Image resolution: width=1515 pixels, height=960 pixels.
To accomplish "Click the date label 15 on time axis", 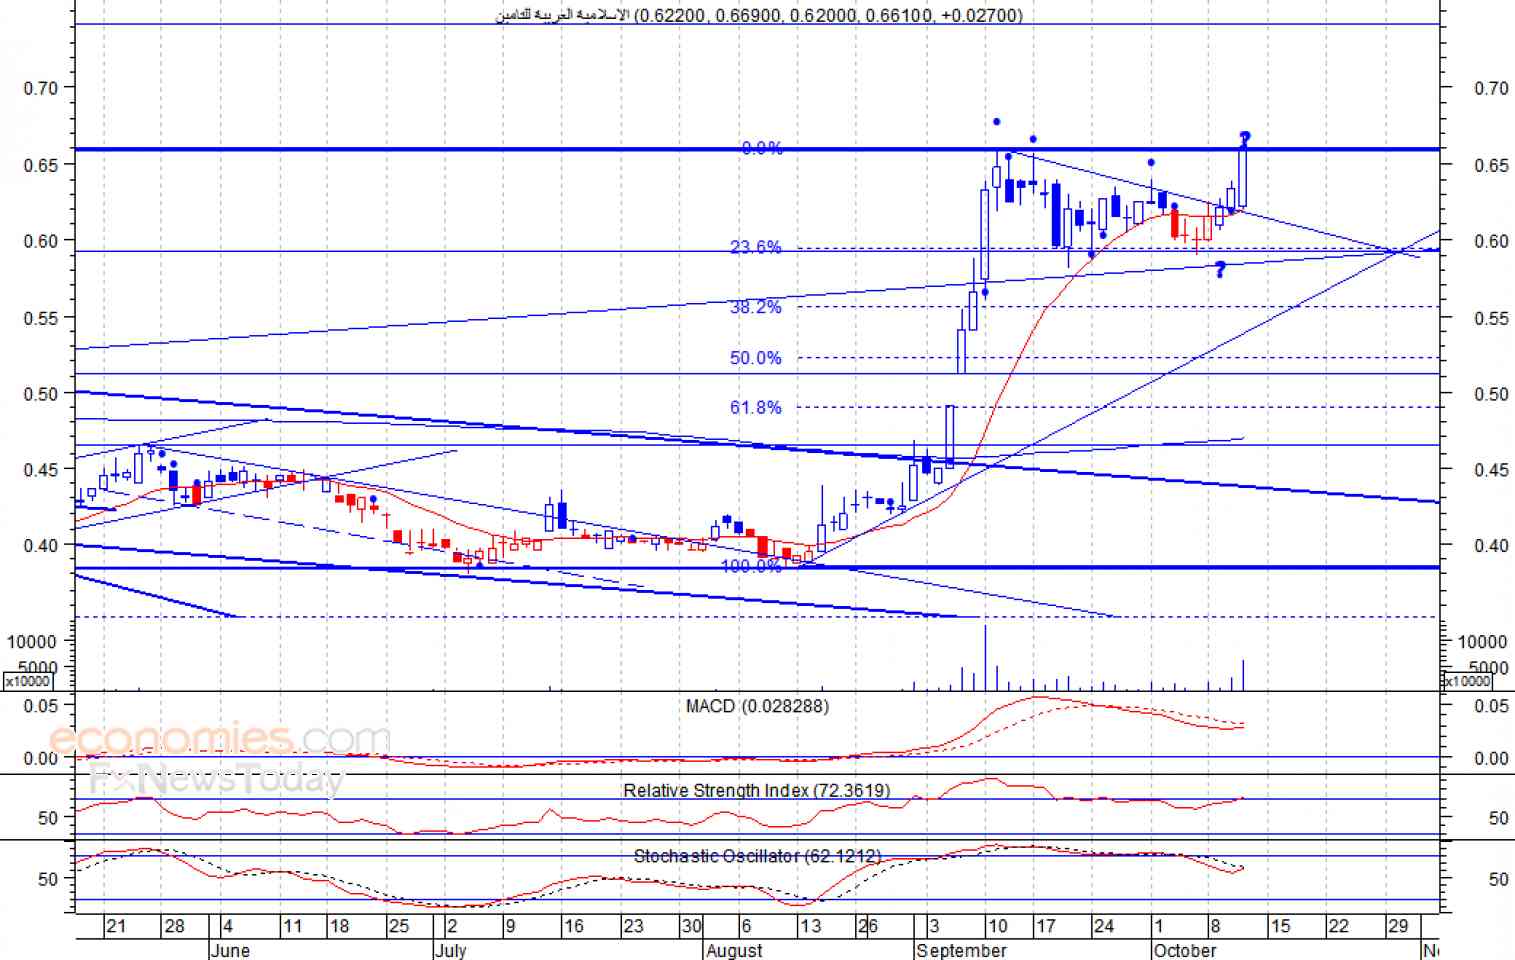I will point(1280,926).
